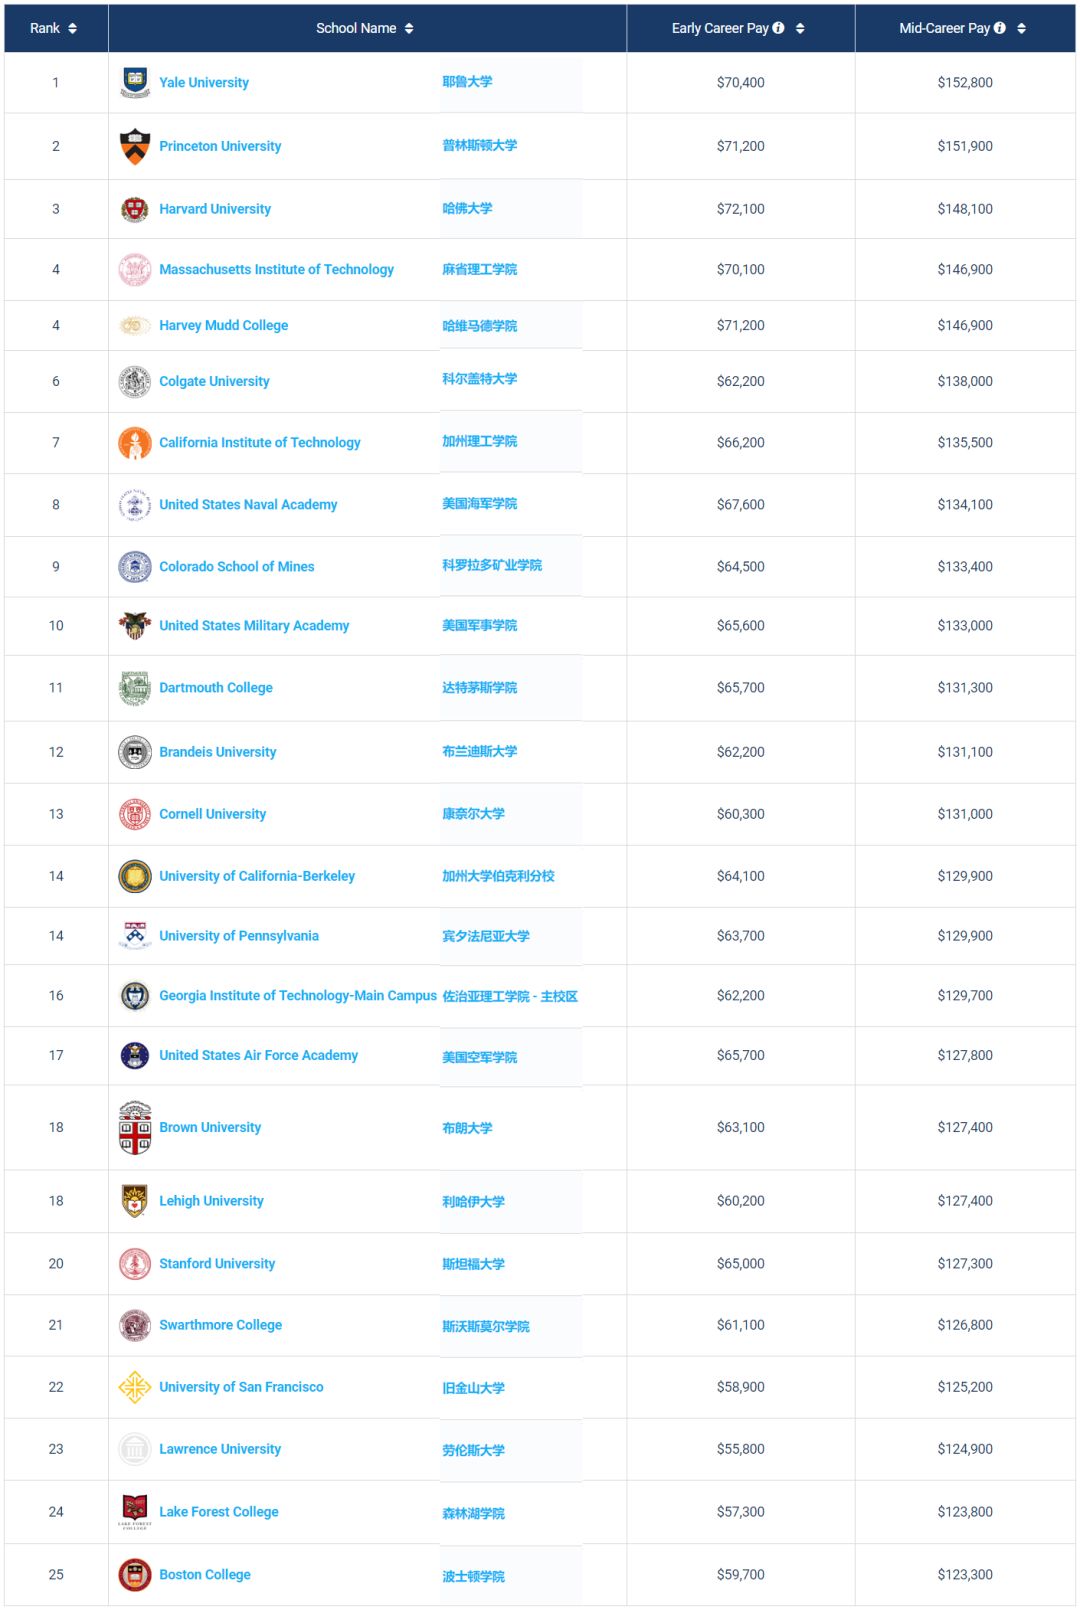
Task: Sort by School Name column arrows
Action: [409, 28]
